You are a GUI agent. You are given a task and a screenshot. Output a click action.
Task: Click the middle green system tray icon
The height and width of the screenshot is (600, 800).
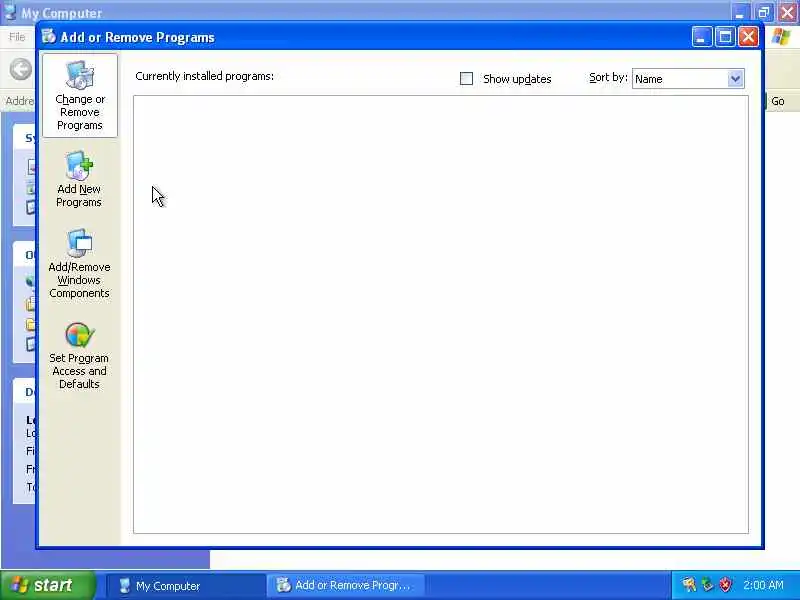click(707, 585)
